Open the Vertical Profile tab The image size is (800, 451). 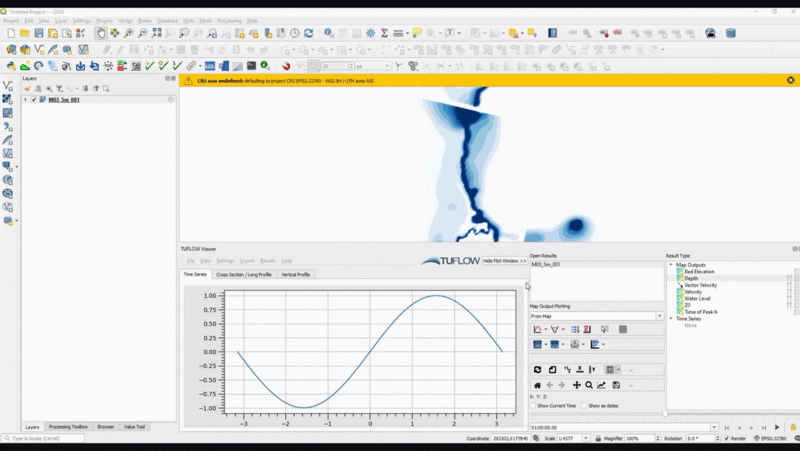pos(295,274)
